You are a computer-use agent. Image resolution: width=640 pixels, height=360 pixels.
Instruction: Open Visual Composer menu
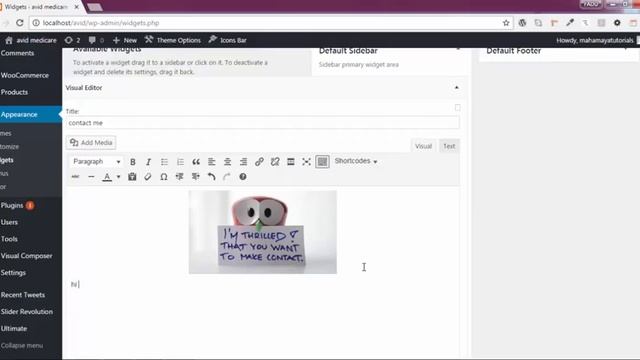[27, 256]
